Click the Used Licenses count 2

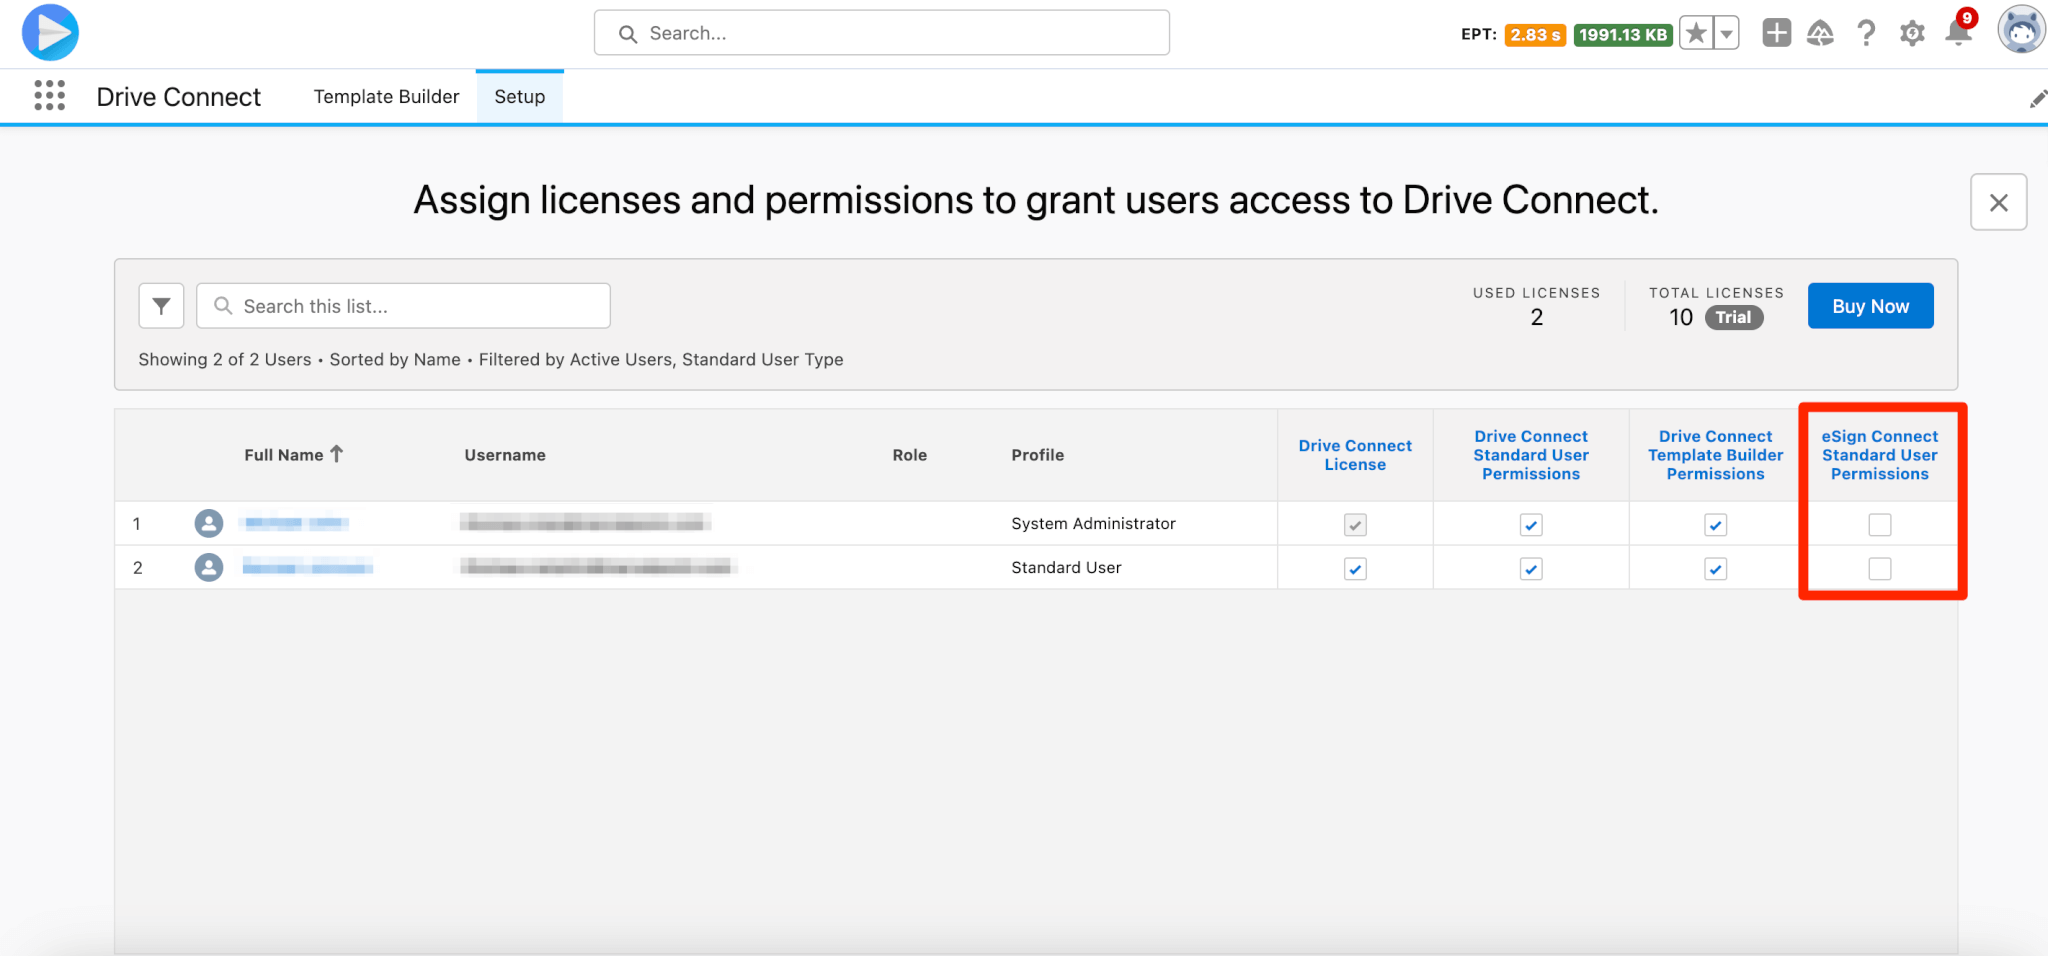click(1537, 318)
